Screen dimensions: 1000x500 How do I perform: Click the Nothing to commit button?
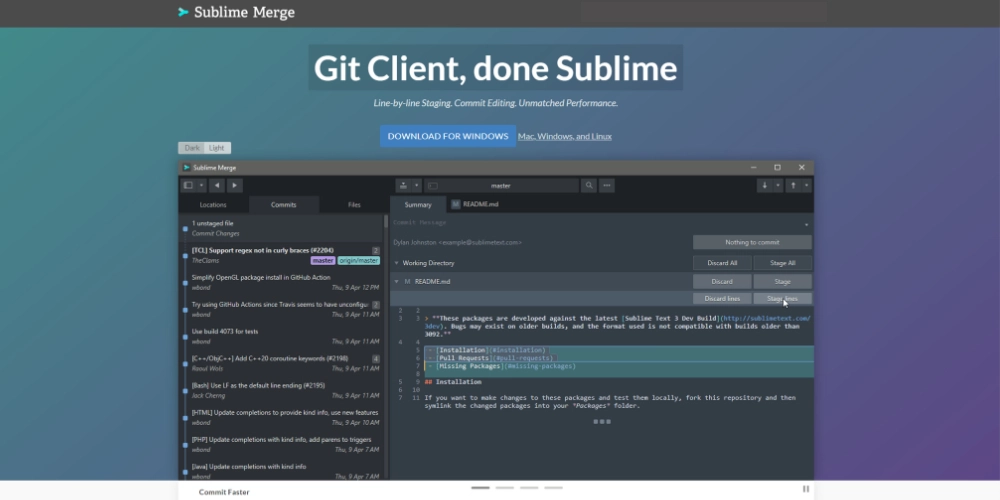752,242
